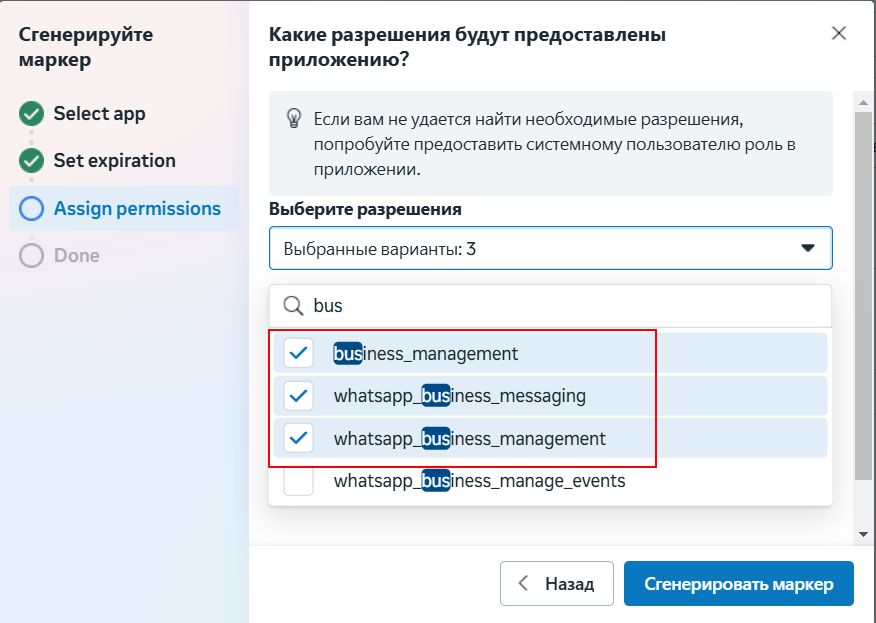876x623 pixels.
Task: Select the Assign permissions step
Action: [136, 208]
